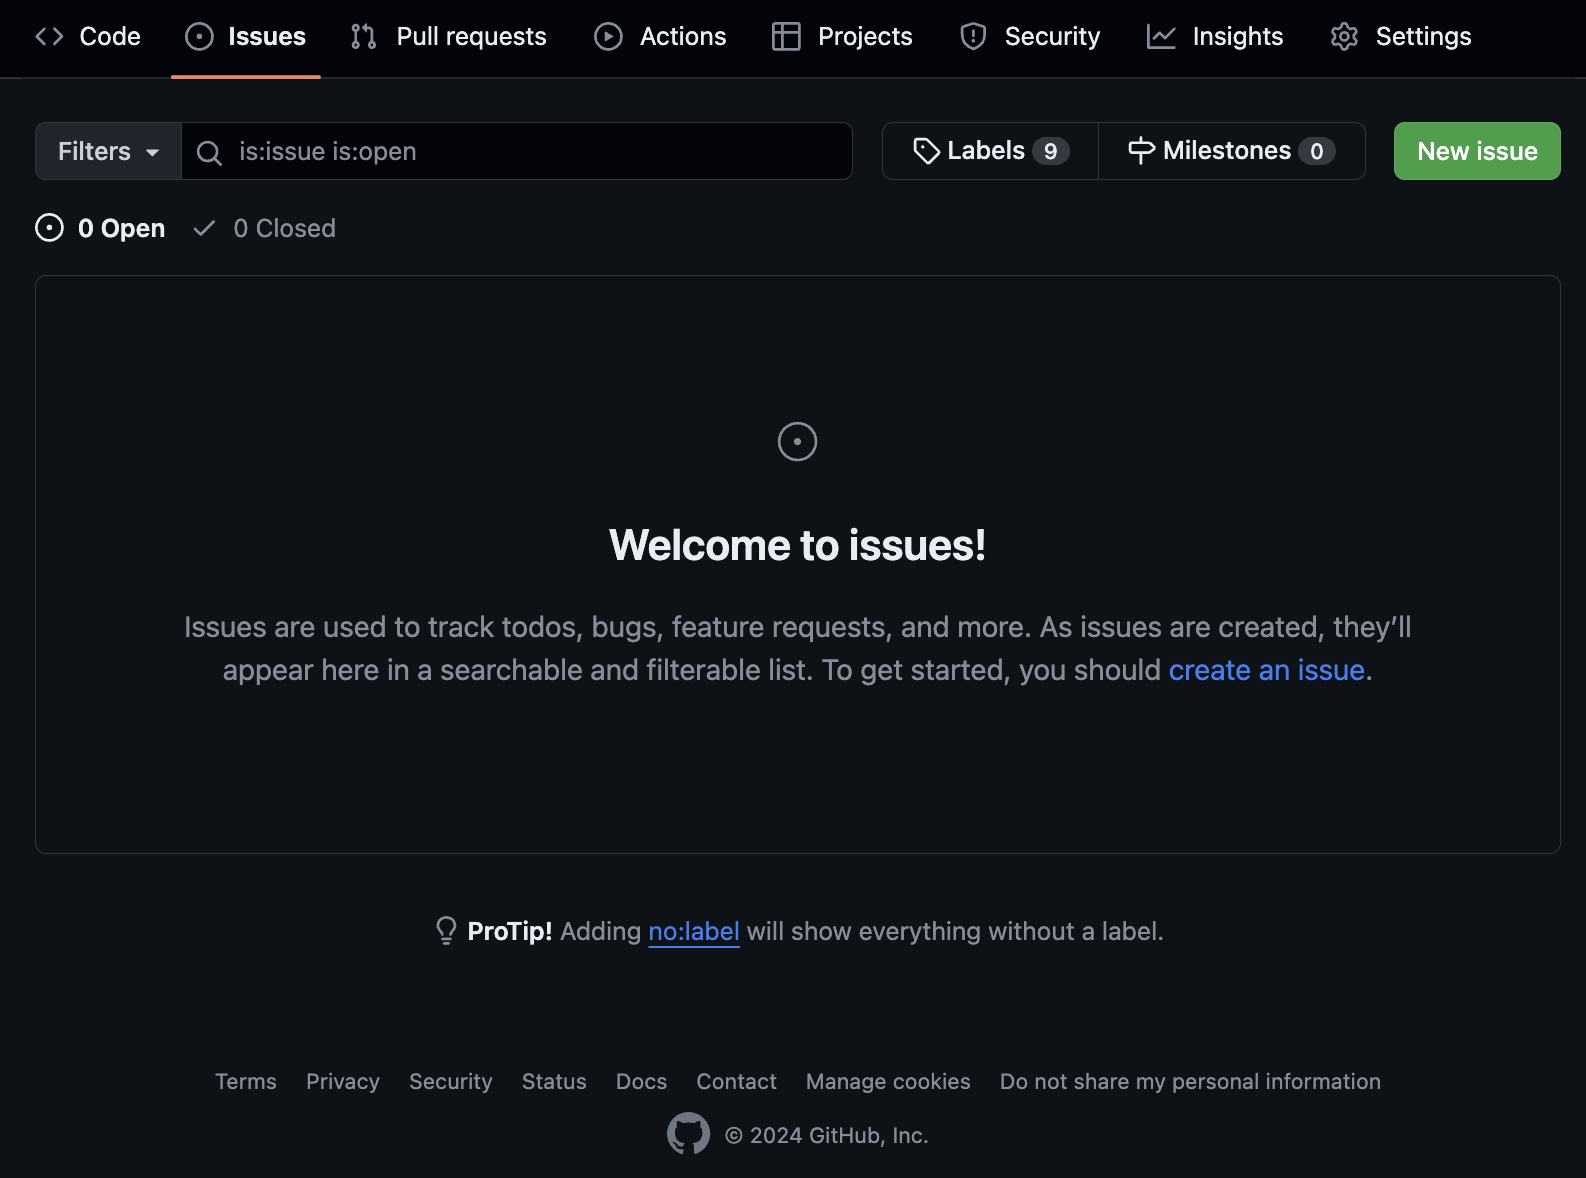Screen dimensions: 1586x1178
Task: Click the lightbulb ProTip icon
Action: click(x=446, y=931)
